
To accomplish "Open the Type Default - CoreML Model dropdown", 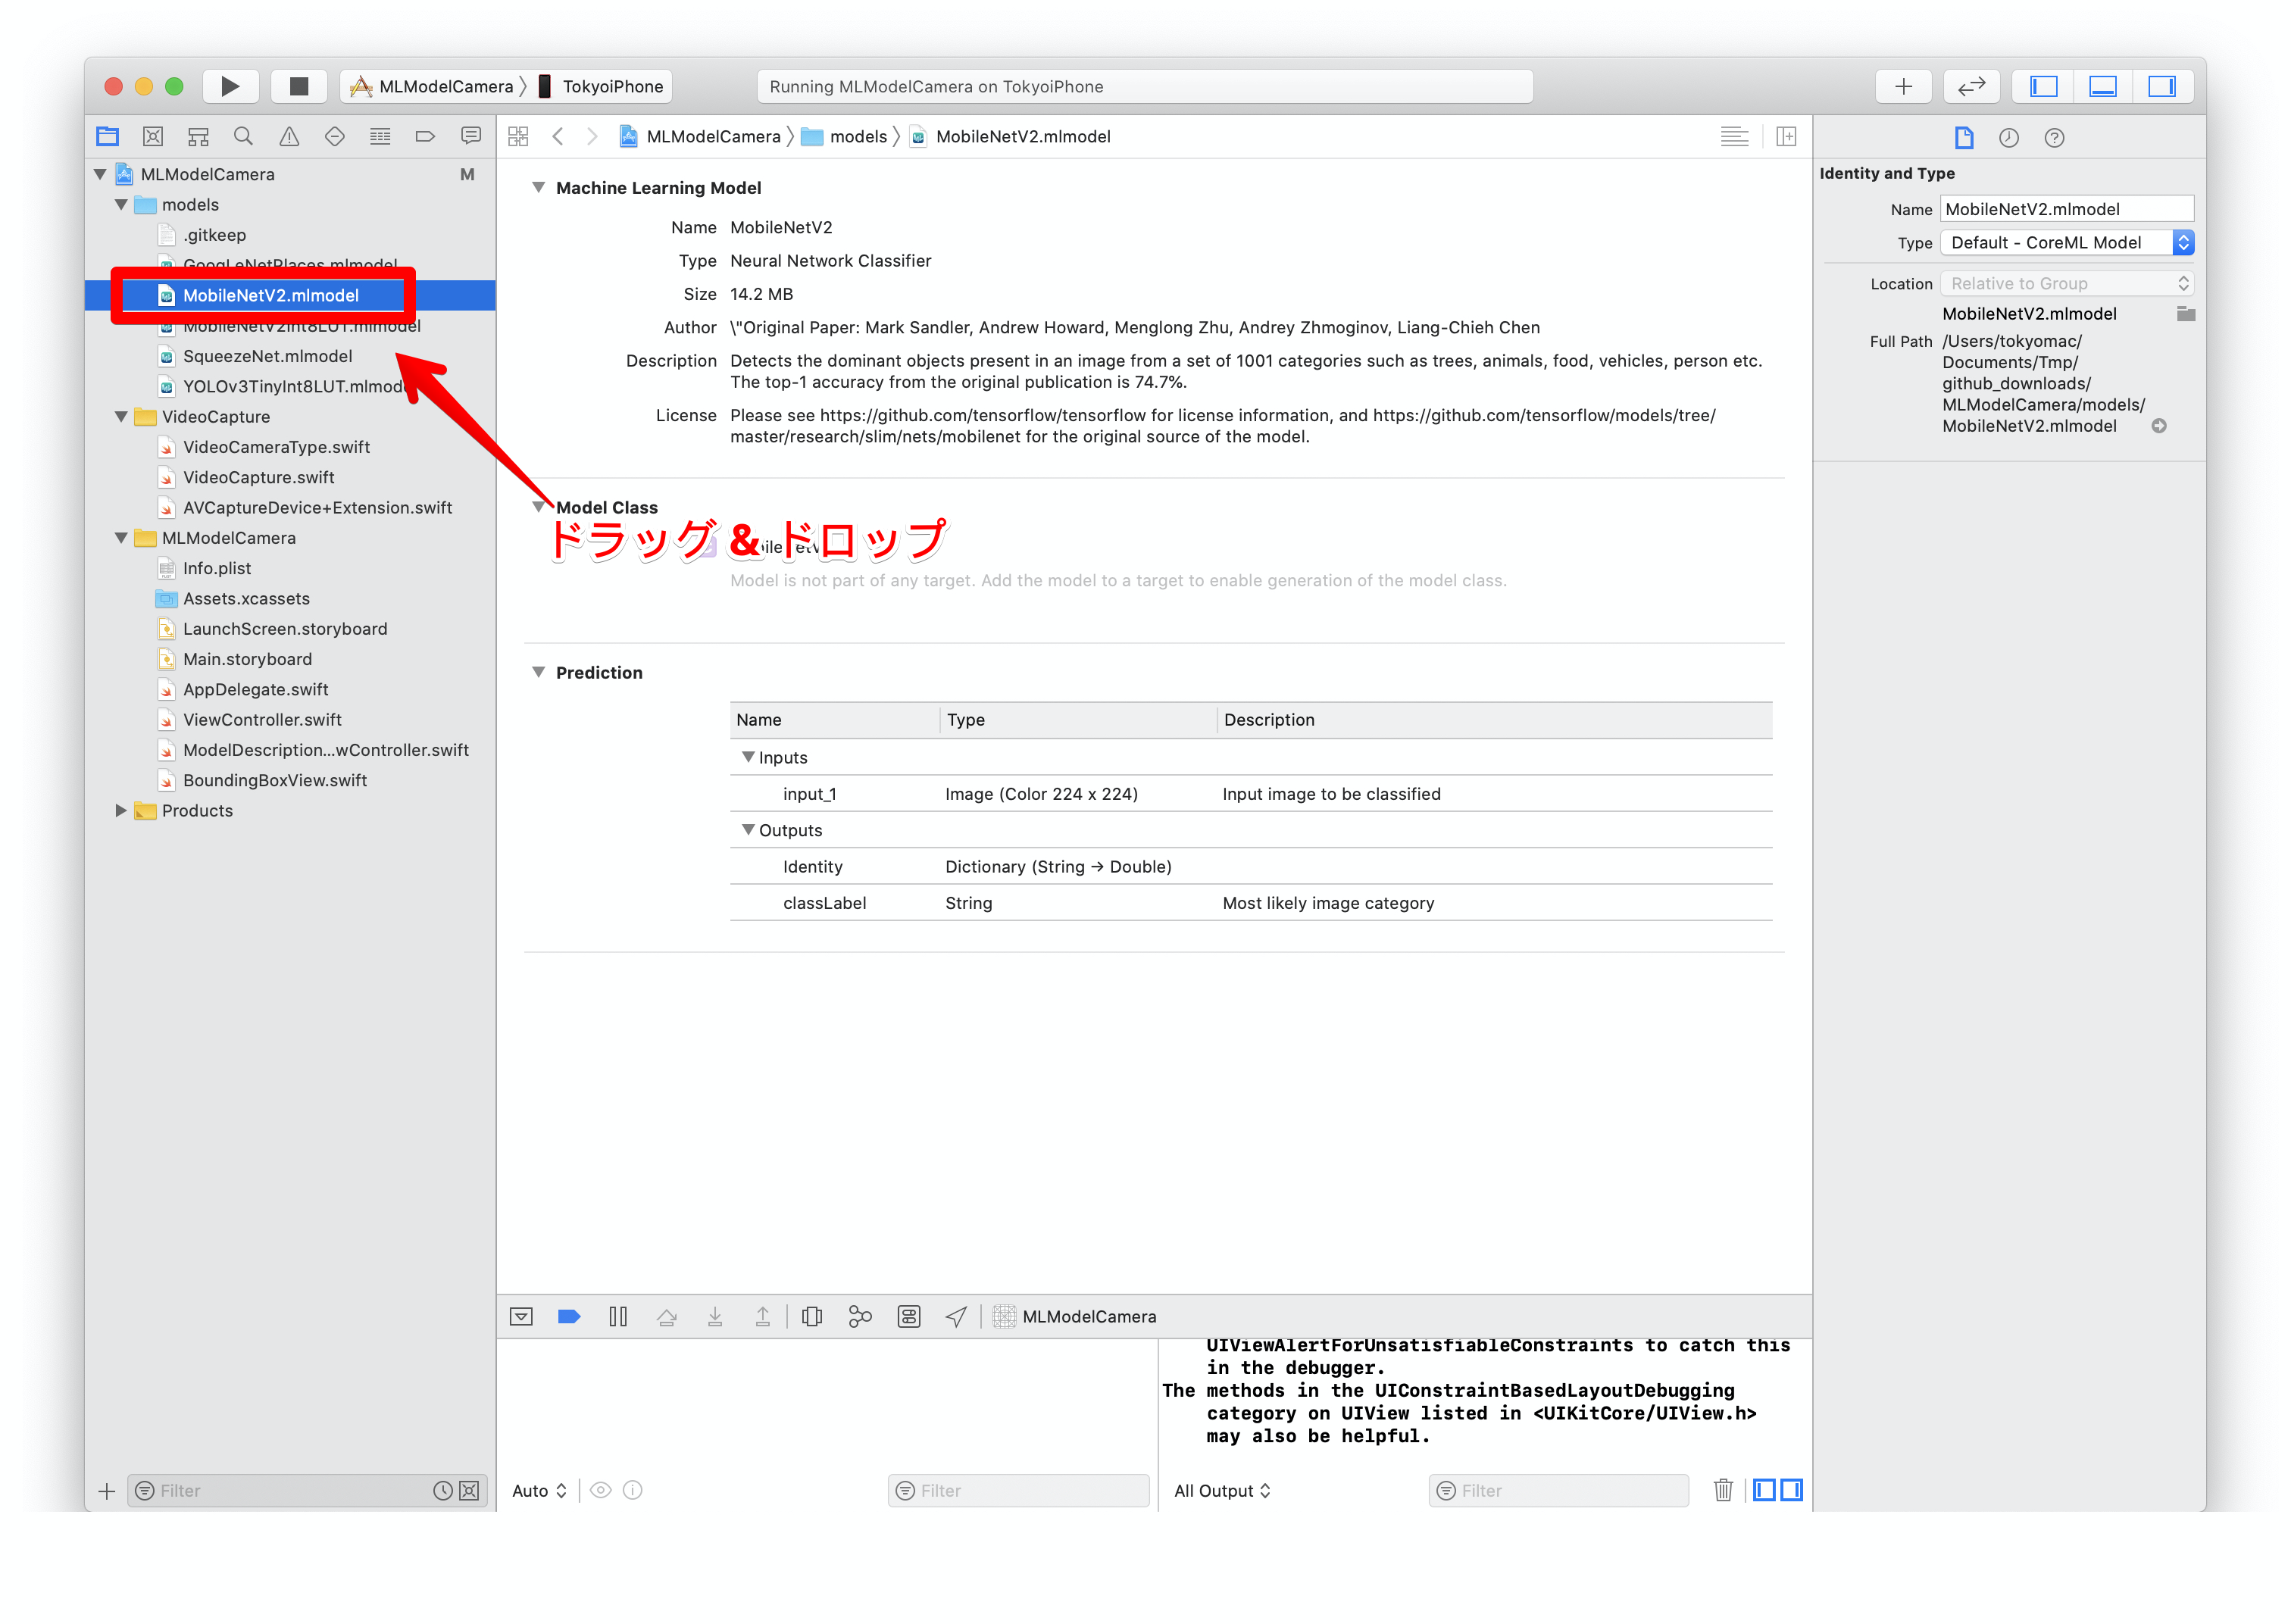I will pyautogui.click(x=2066, y=242).
